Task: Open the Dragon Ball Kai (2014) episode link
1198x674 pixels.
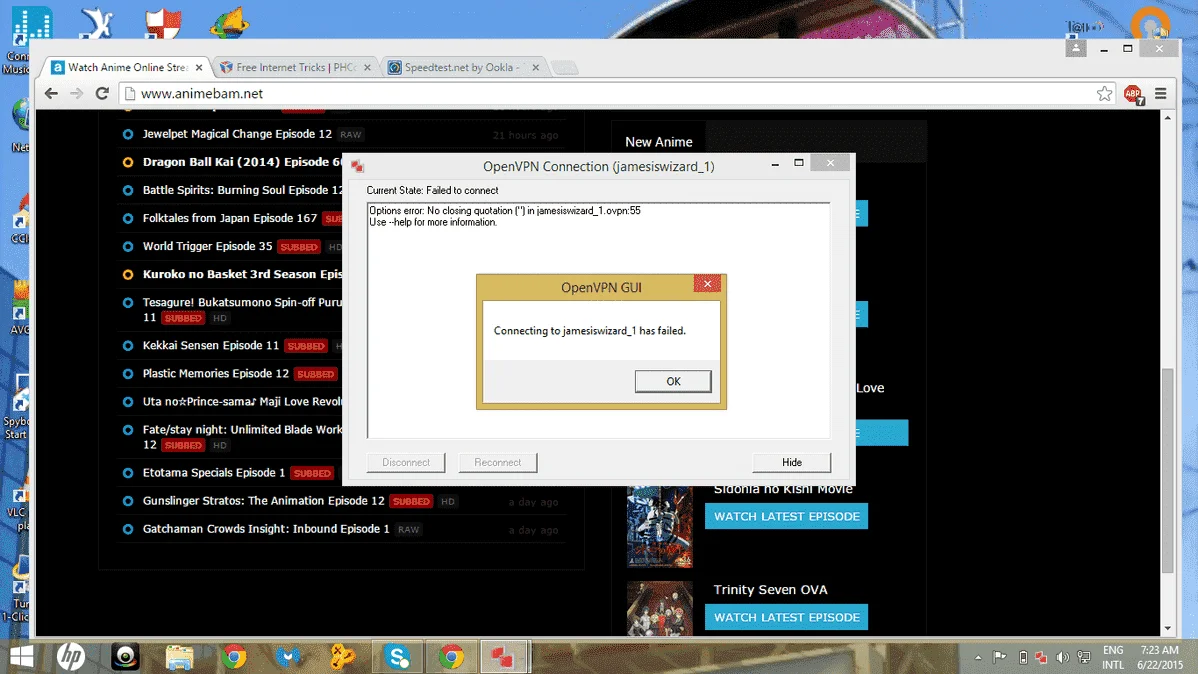Action: click(241, 162)
